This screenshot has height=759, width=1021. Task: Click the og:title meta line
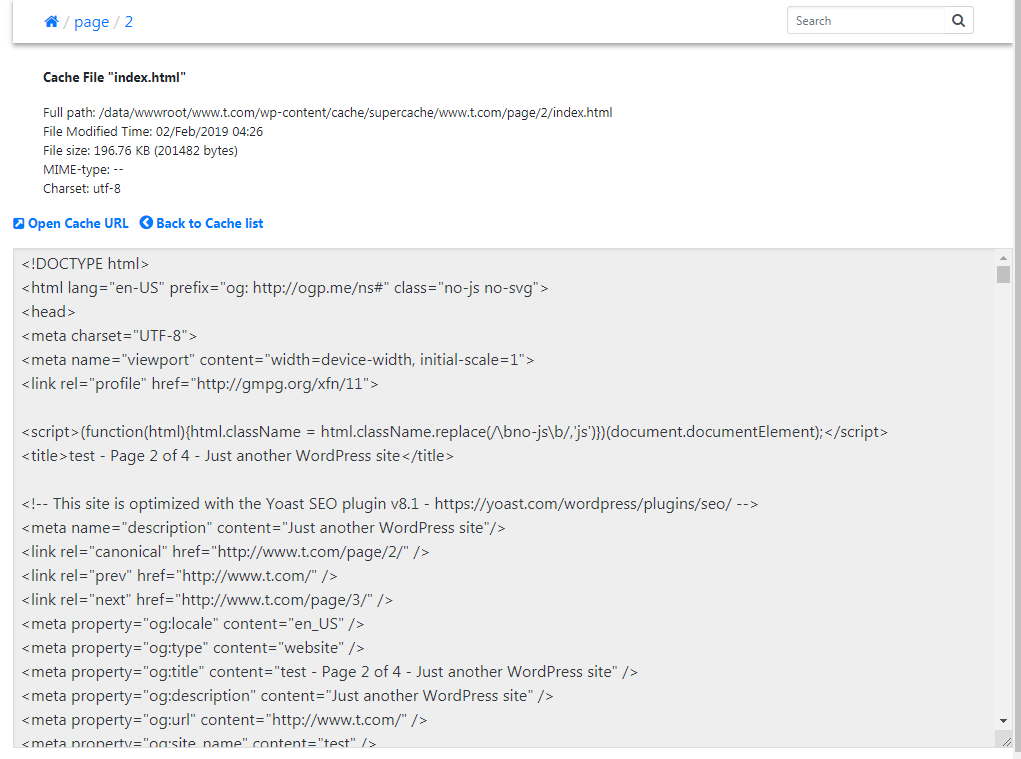tap(329, 672)
